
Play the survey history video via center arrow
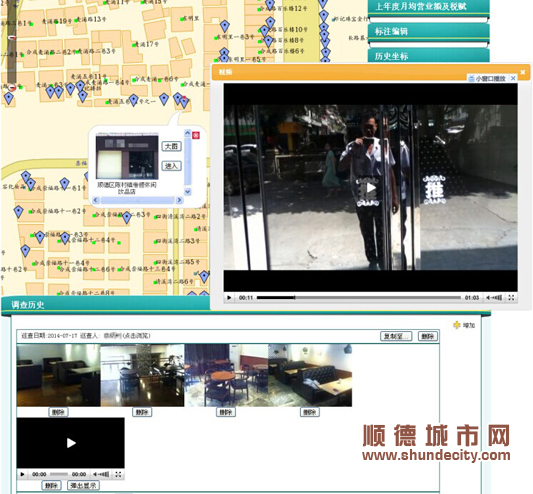click(x=71, y=443)
